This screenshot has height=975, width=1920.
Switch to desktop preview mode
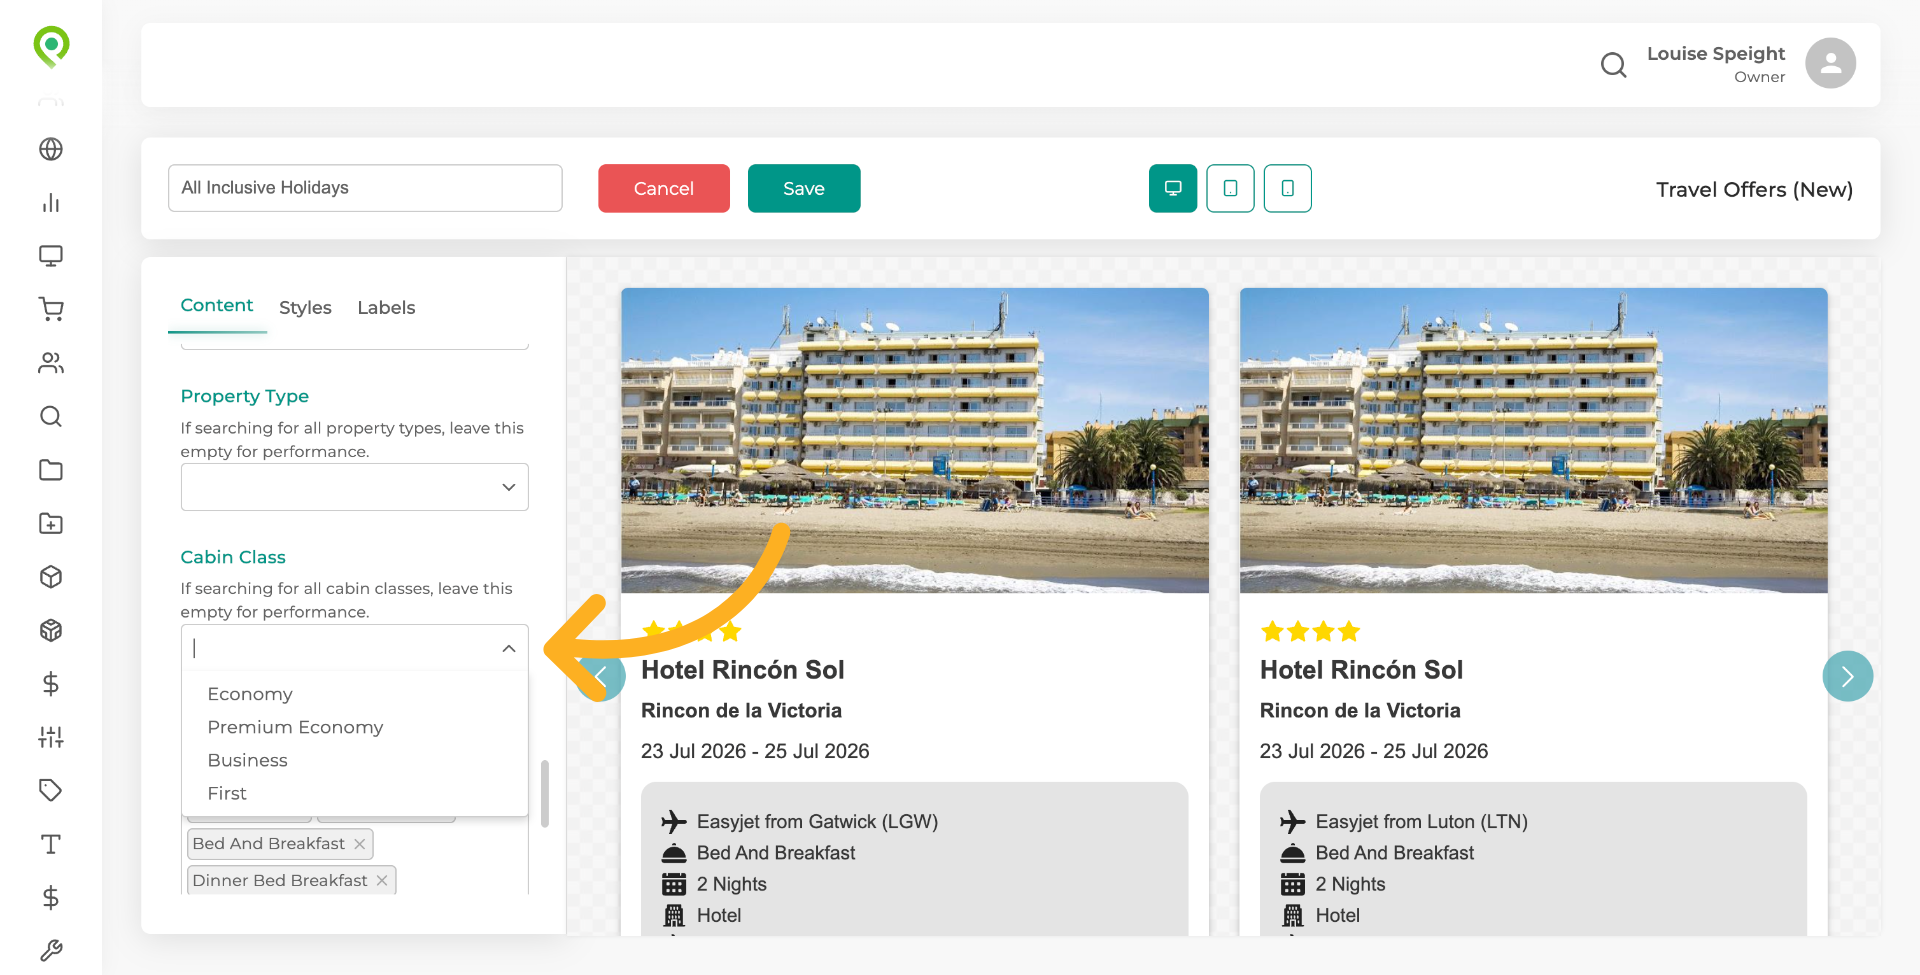pyautogui.click(x=1173, y=188)
